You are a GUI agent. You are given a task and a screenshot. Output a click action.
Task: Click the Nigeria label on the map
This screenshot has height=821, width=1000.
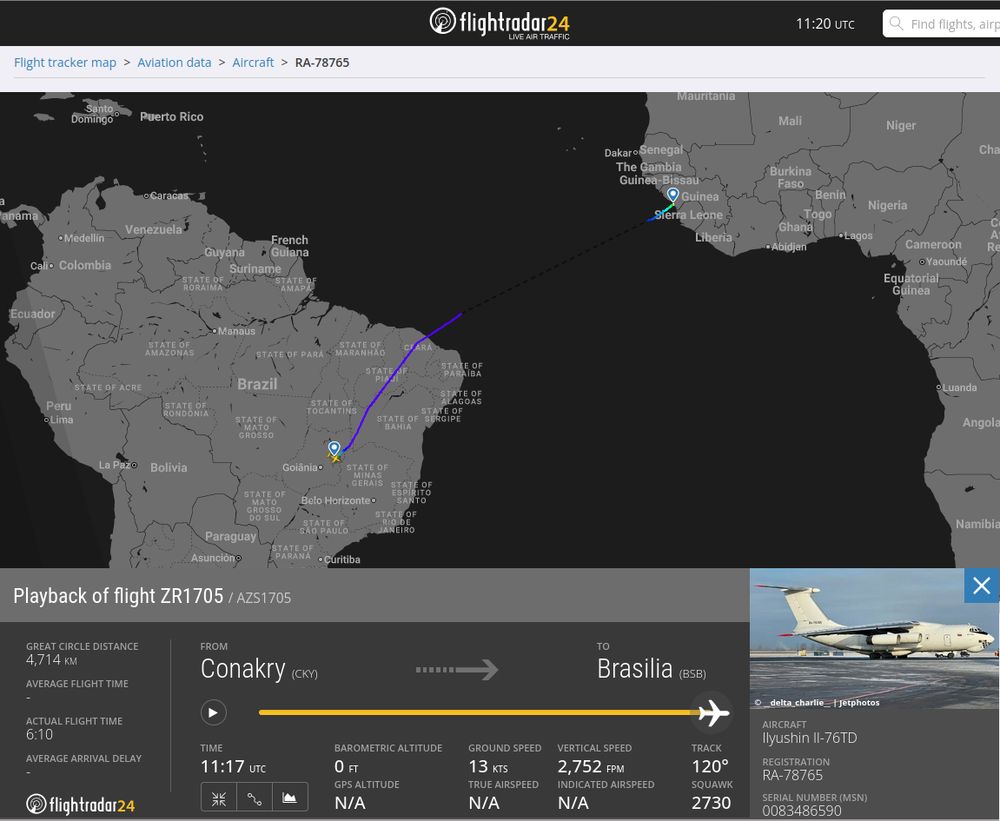click(x=887, y=205)
